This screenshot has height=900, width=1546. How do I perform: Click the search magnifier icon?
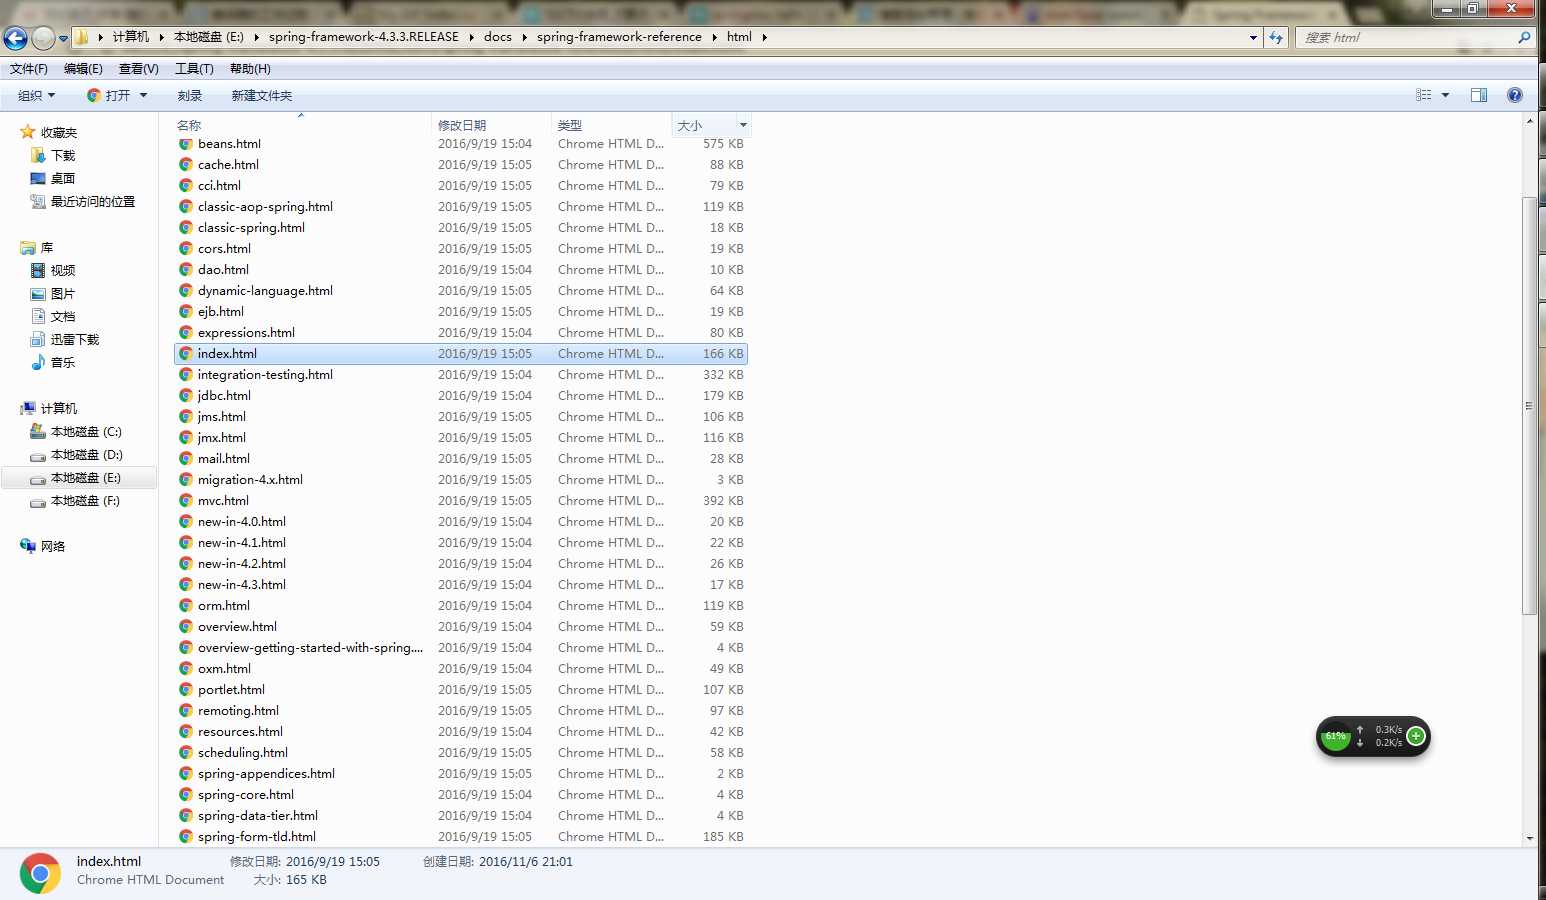pyautogui.click(x=1524, y=37)
